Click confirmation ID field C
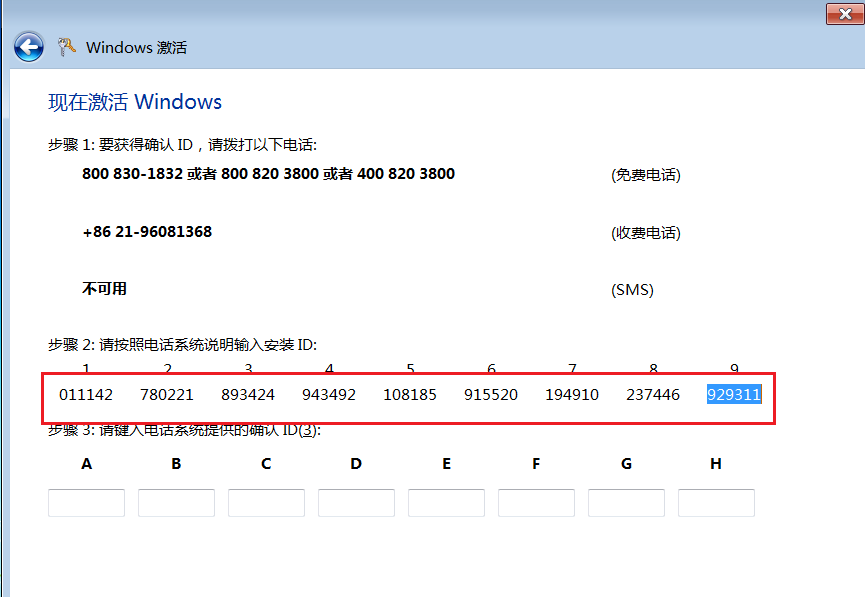 [x=266, y=503]
